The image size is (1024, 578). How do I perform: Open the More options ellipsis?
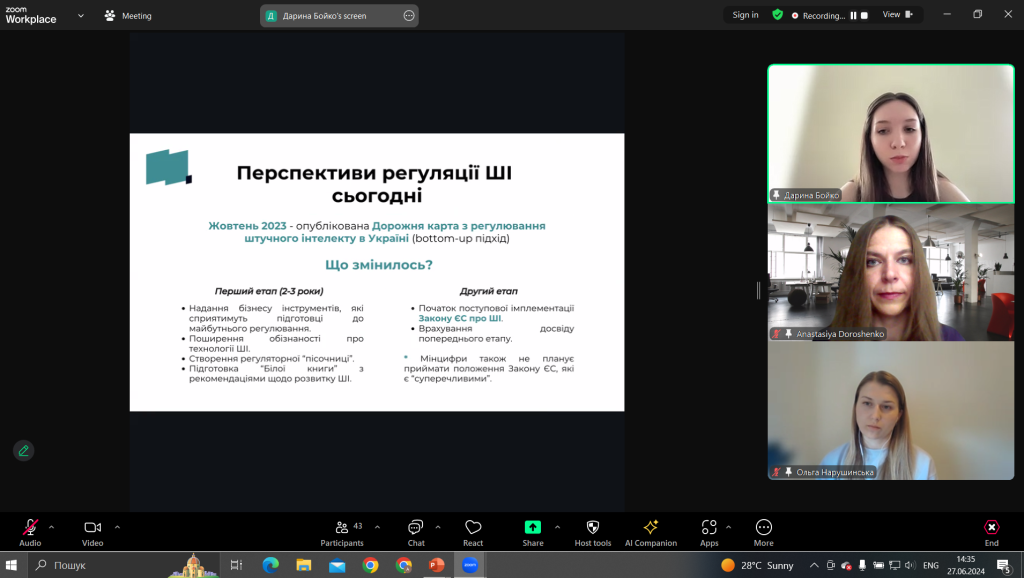763,533
